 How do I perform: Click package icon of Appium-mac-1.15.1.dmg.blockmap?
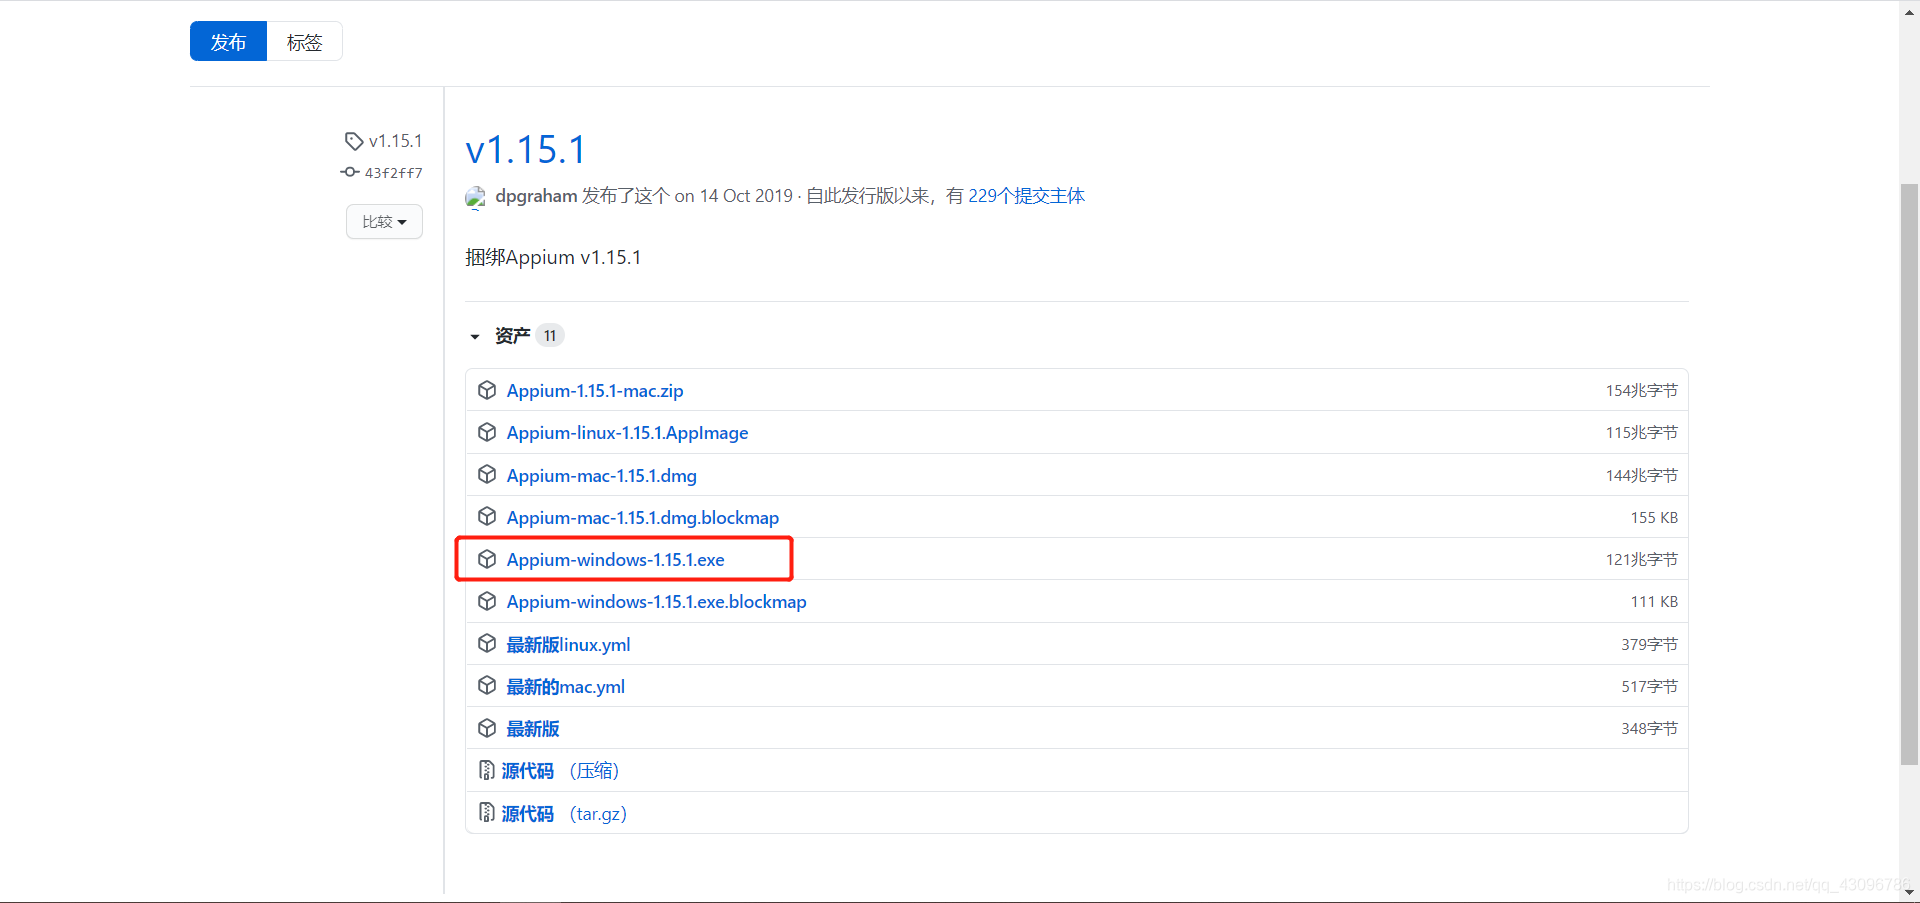tap(487, 516)
